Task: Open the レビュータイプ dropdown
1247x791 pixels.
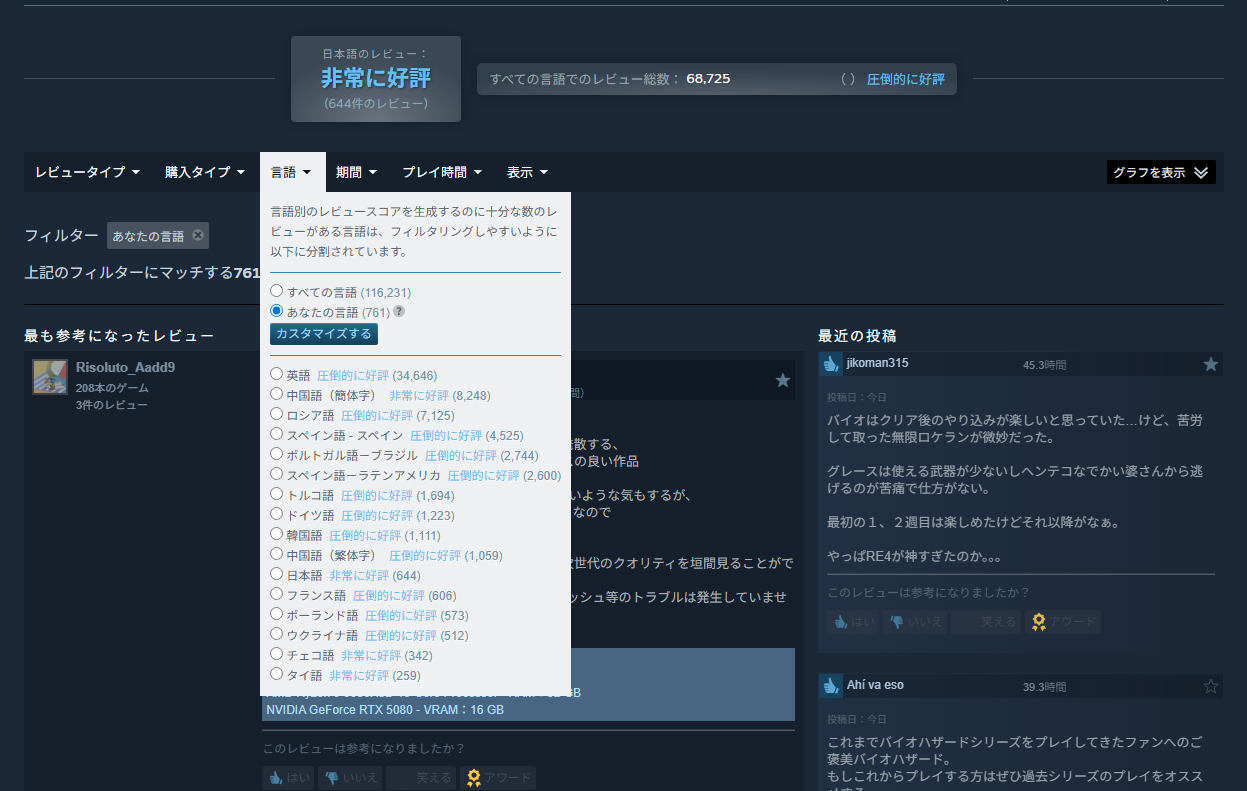Action: [87, 172]
